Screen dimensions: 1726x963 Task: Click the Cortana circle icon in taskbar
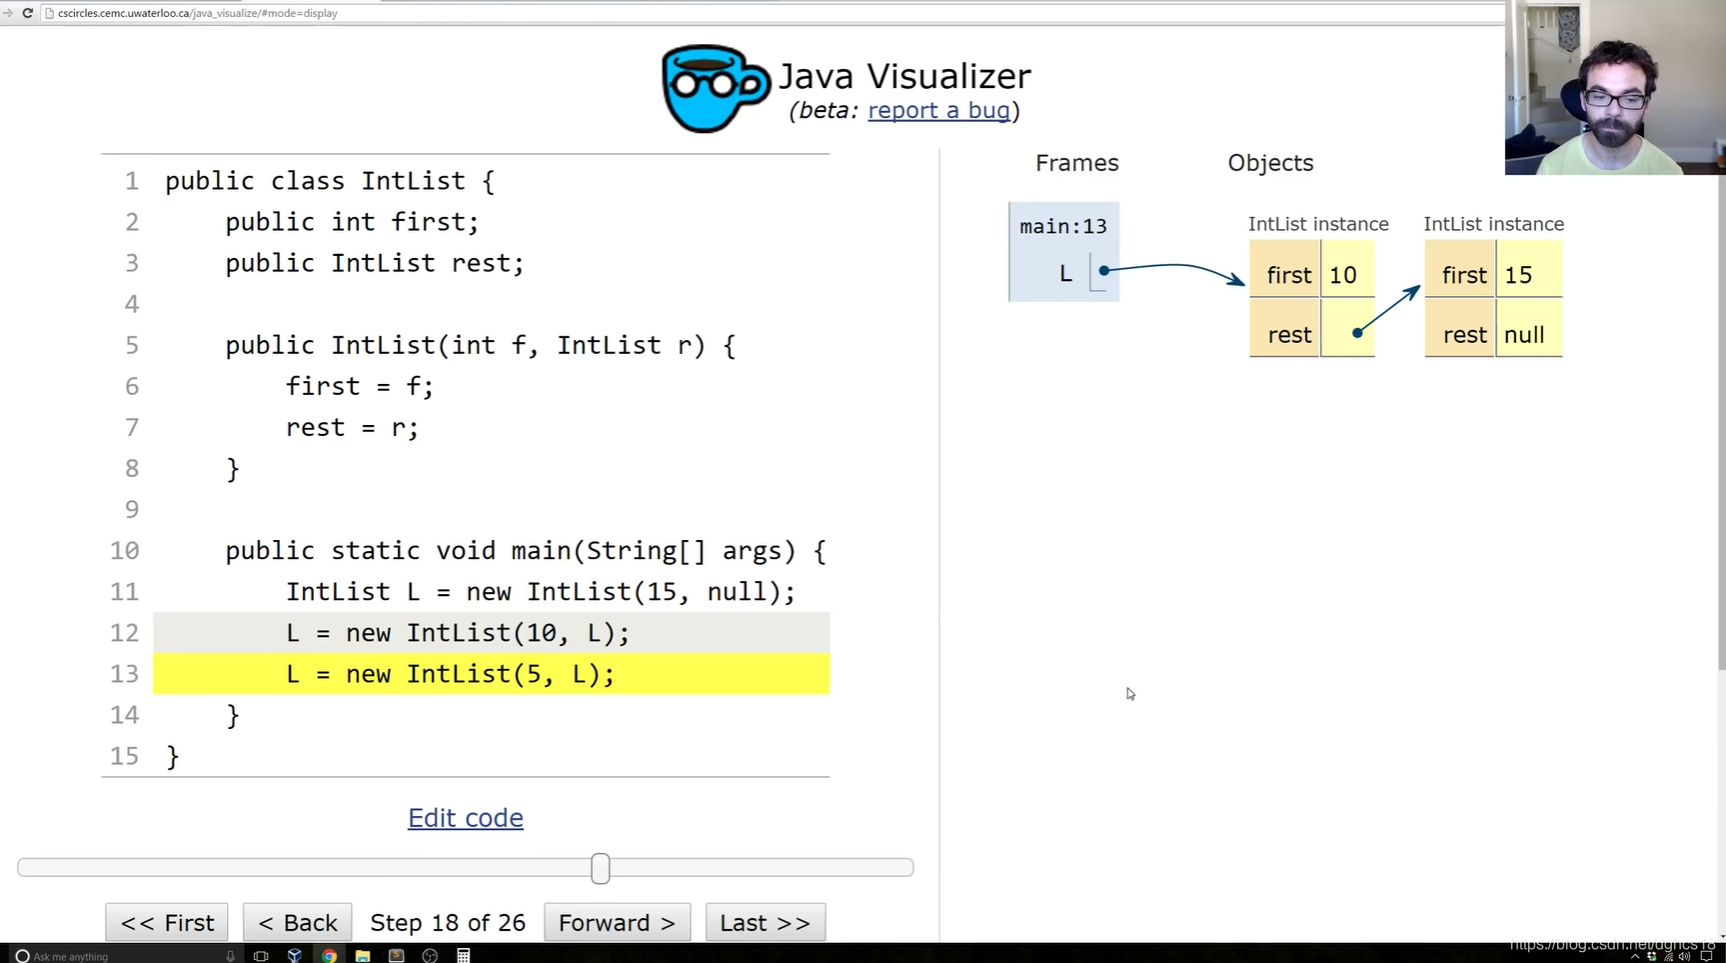click(22, 956)
